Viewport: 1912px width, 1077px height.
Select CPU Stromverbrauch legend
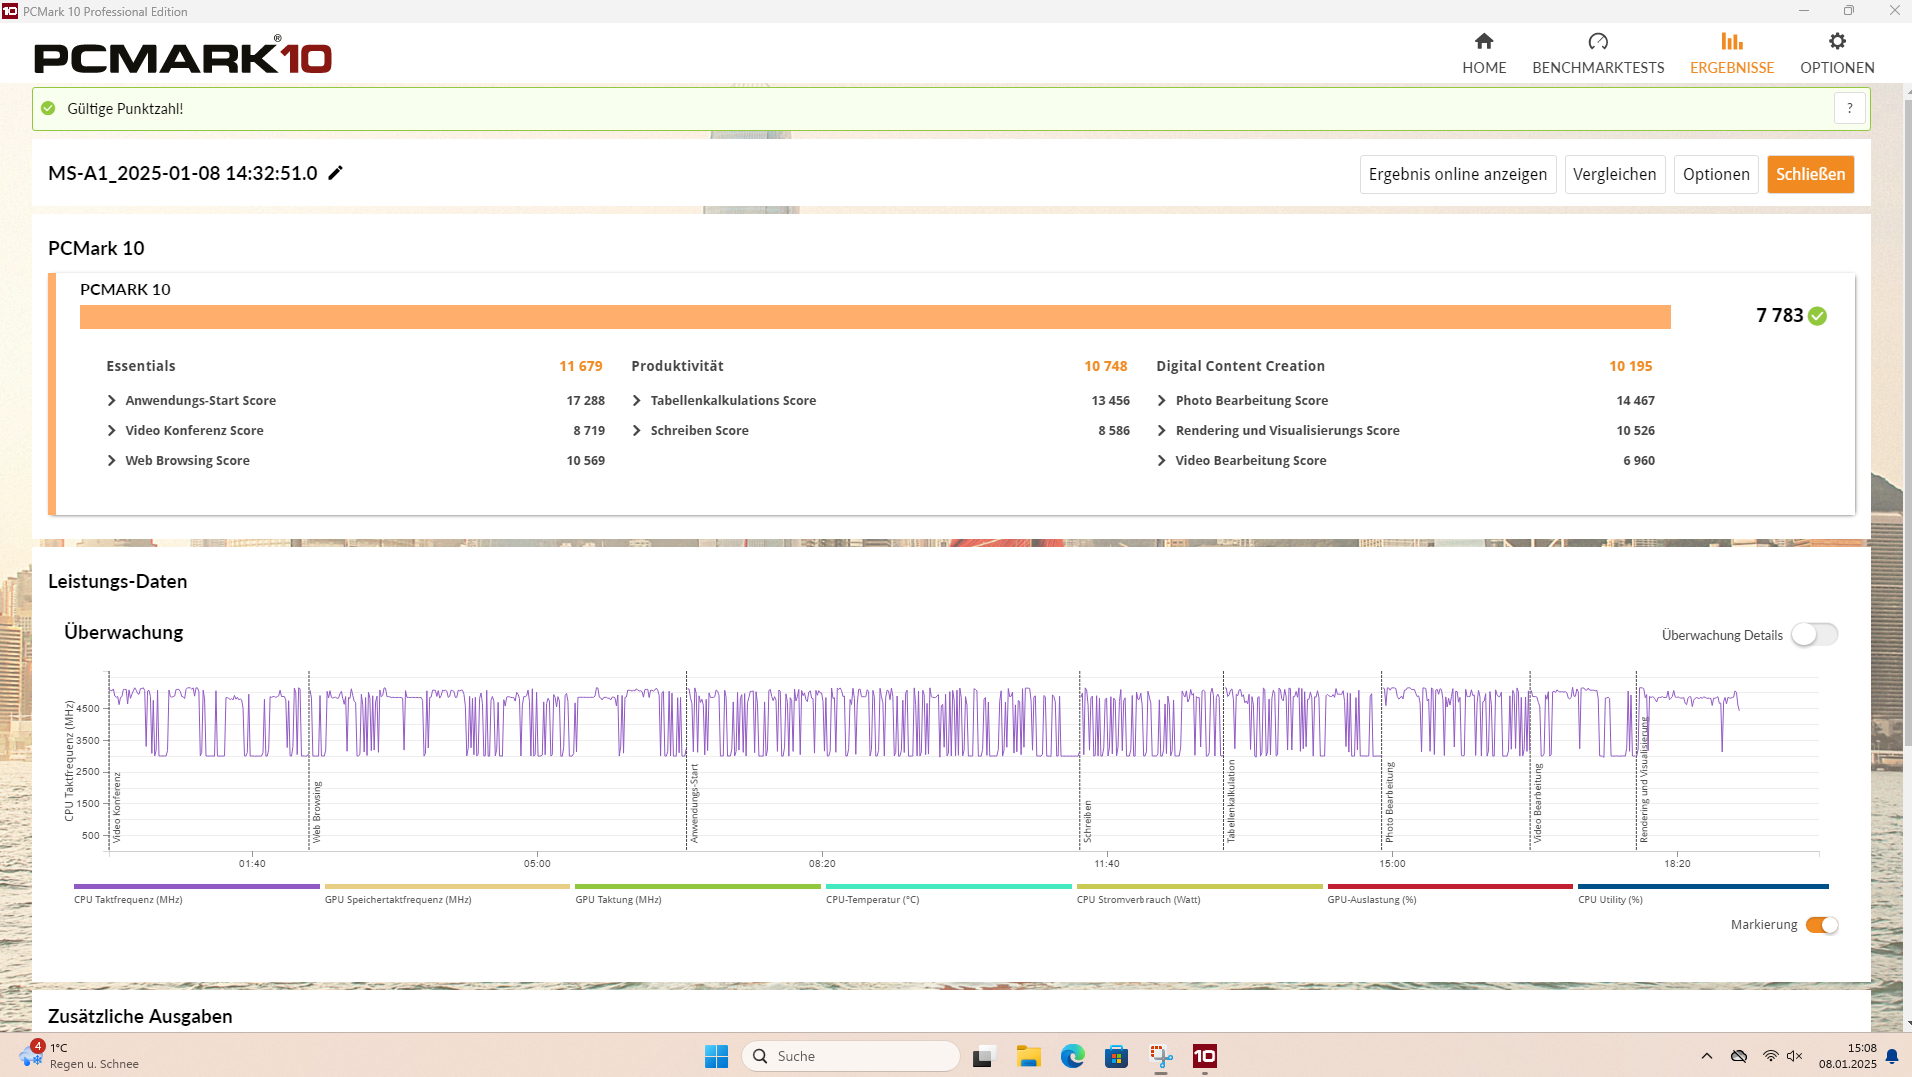[x=1199, y=893]
